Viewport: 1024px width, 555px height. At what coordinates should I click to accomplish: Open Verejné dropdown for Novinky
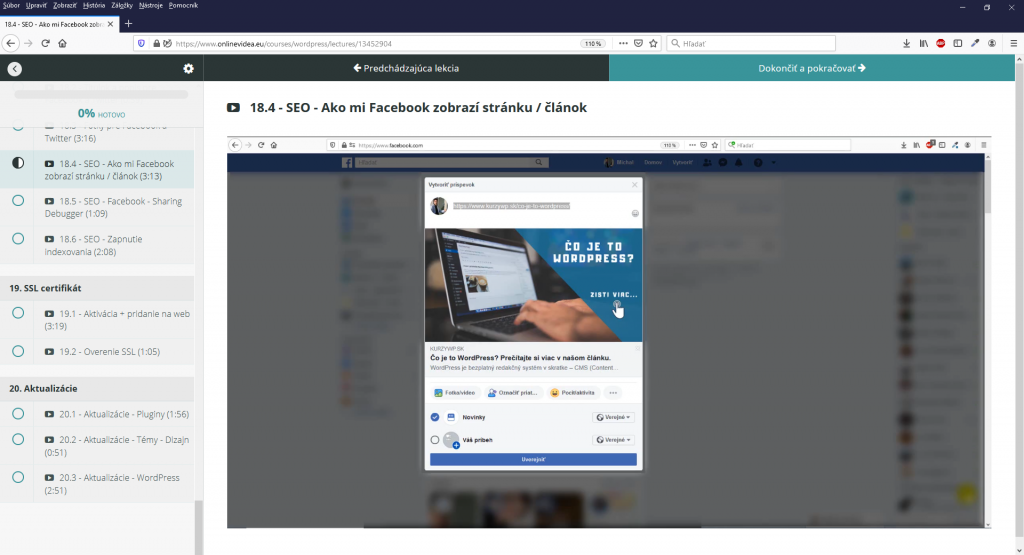[614, 417]
